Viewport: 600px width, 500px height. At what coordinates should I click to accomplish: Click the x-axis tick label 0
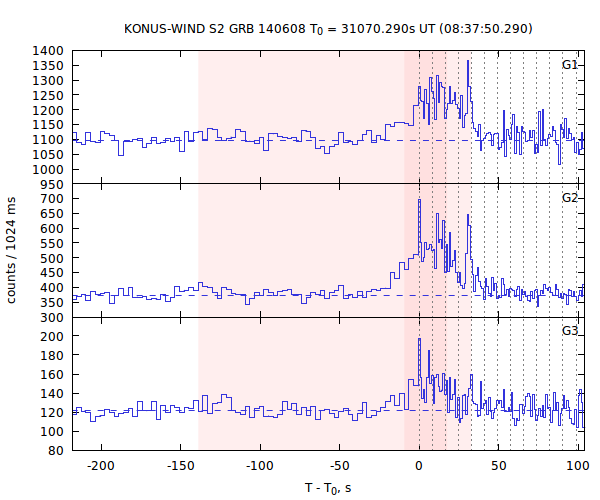419,466
